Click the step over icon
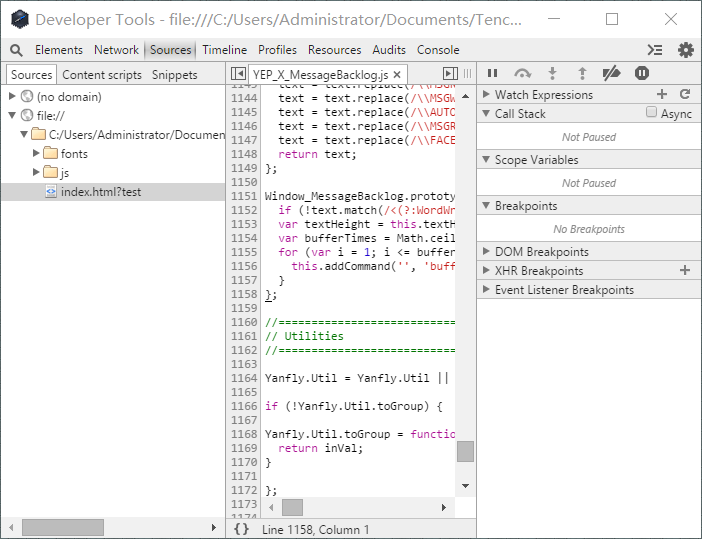Screen dimensions: 702x539 point(522,73)
